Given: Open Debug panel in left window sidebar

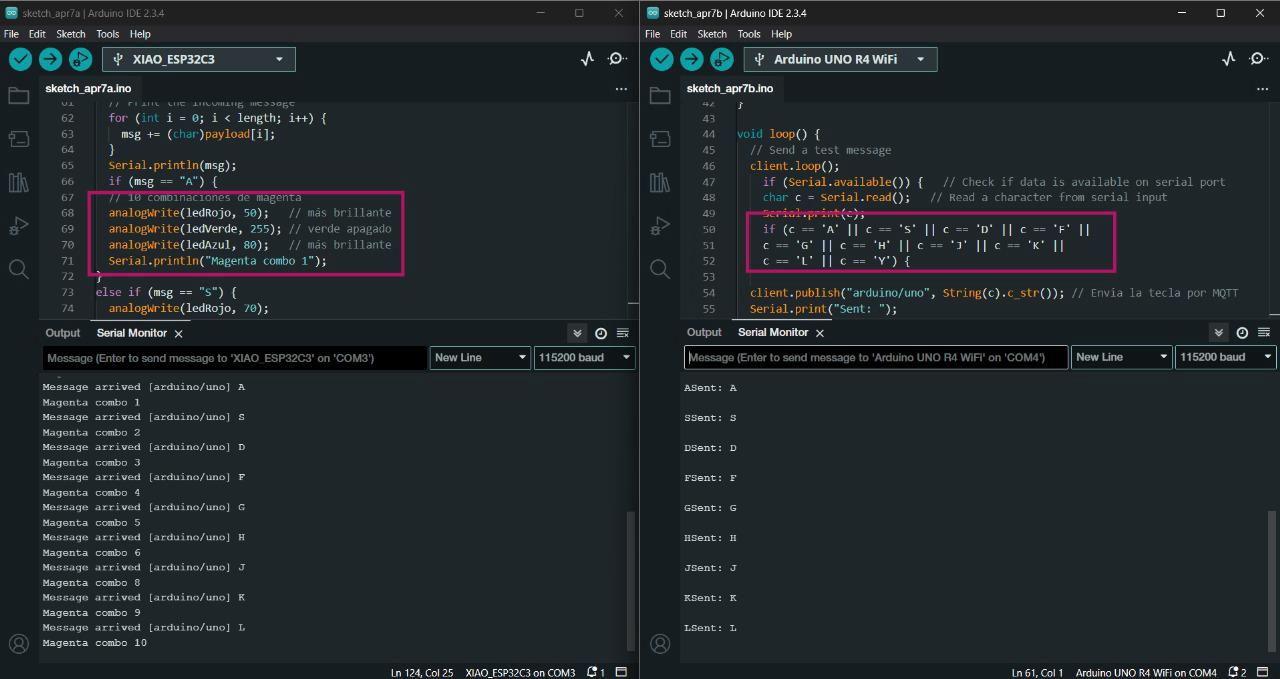Looking at the screenshot, I should click(18, 225).
